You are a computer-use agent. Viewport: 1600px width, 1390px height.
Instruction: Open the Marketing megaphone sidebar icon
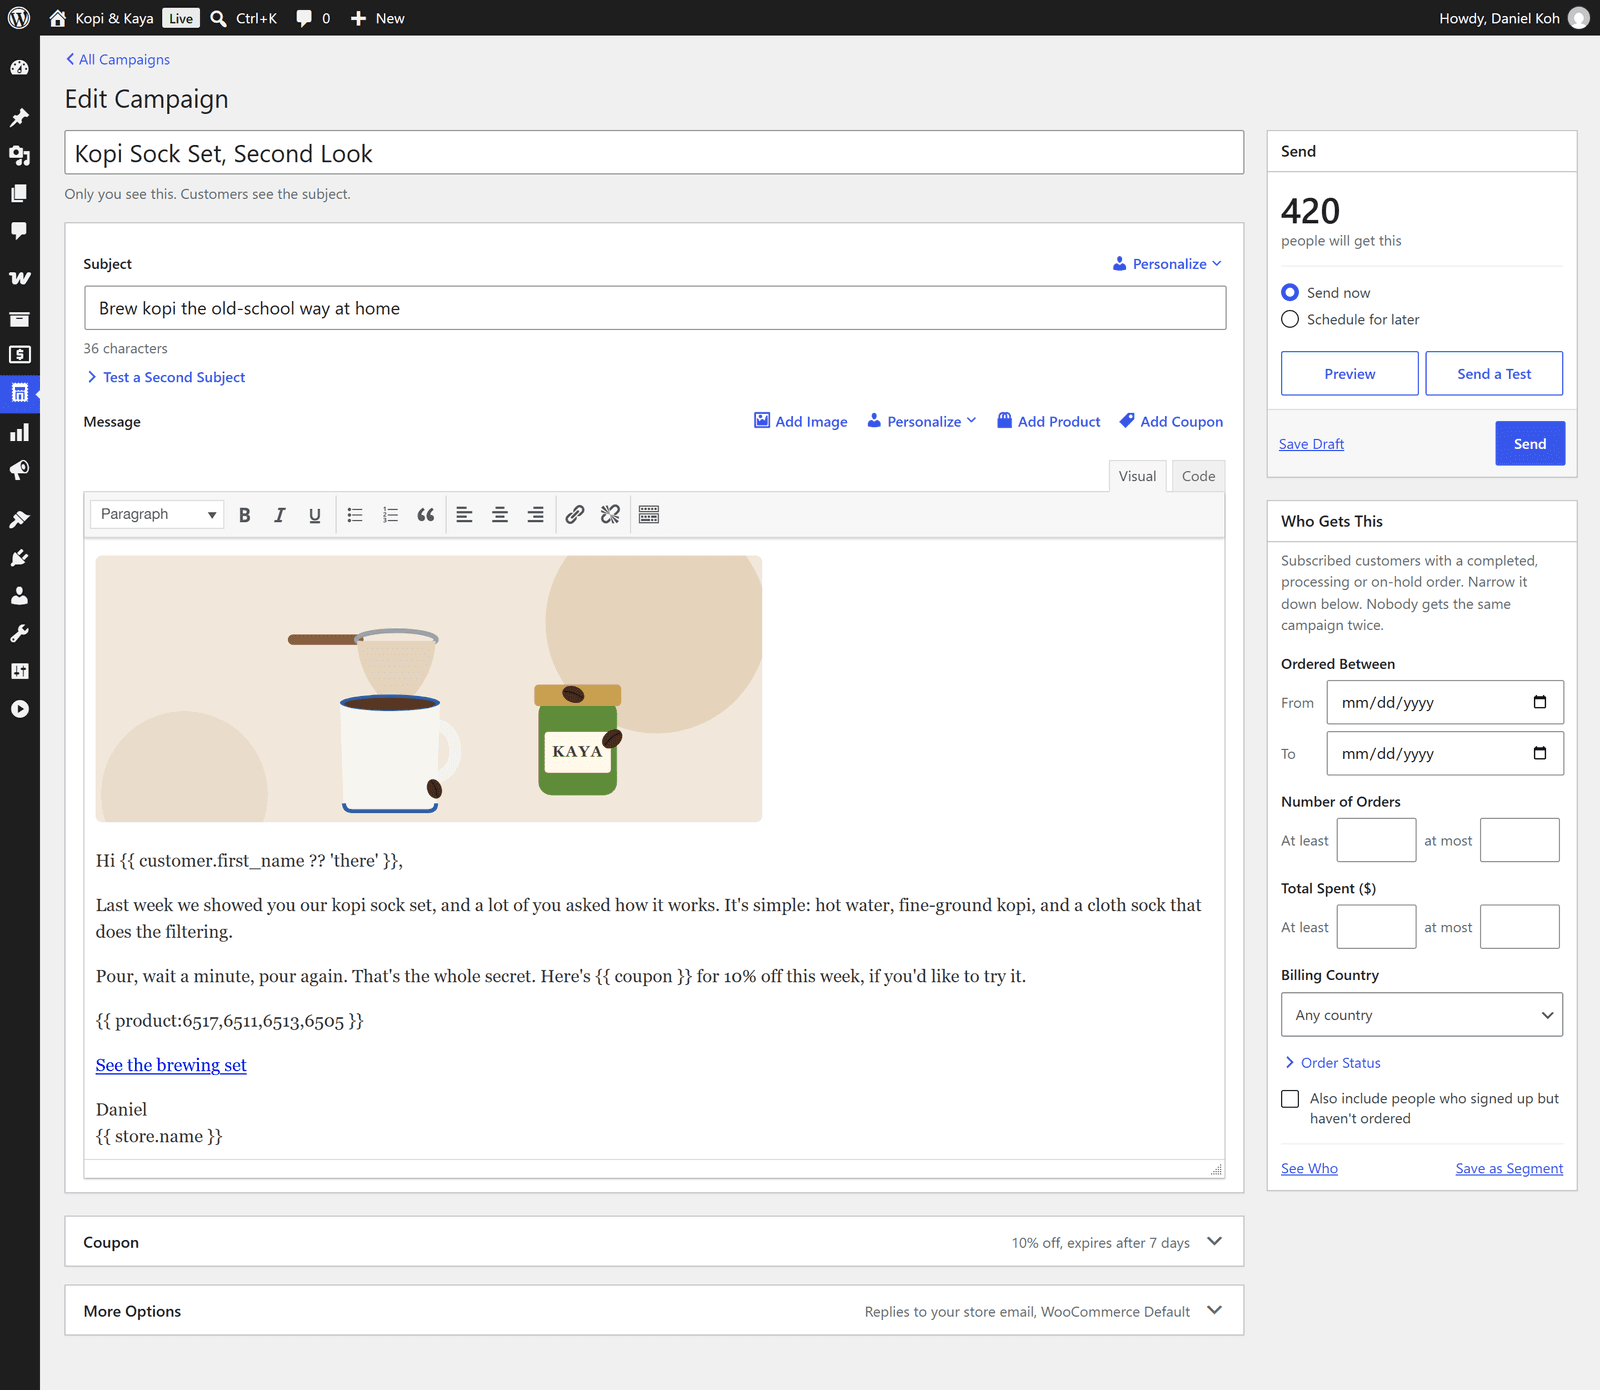click(19, 470)
